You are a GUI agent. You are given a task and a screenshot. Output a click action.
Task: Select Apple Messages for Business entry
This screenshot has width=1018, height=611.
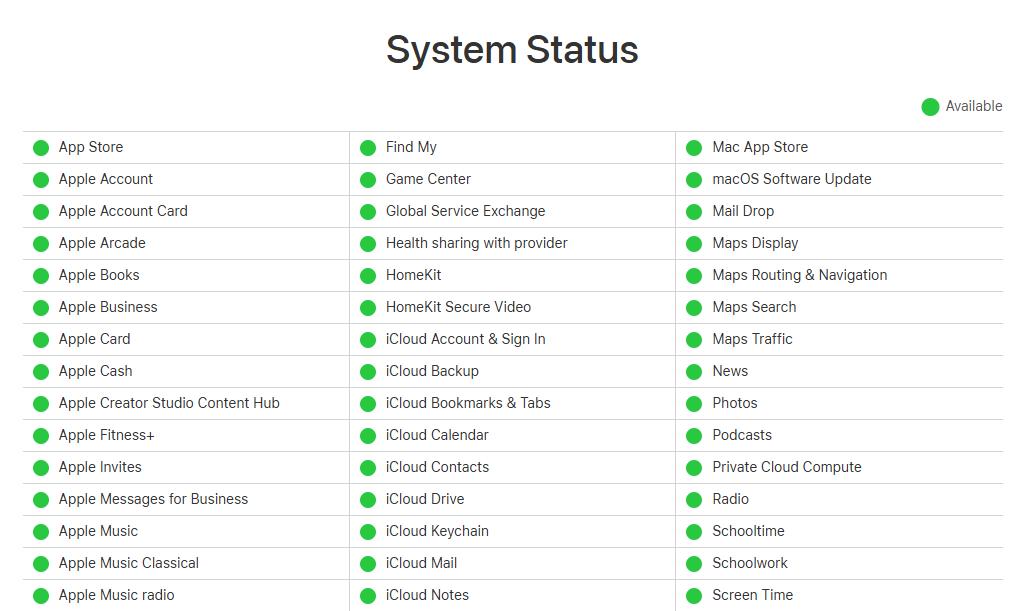pyautogui.click(x=153, y=499)
